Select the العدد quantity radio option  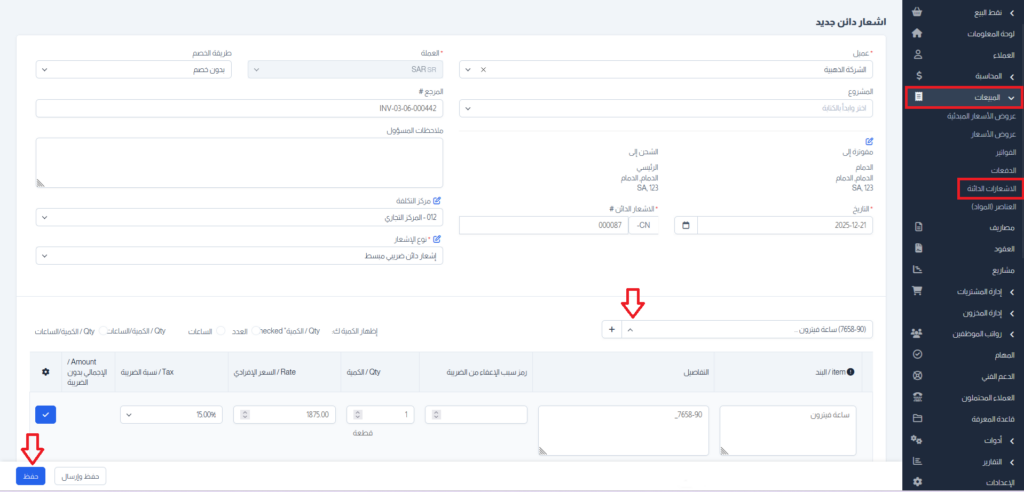pos(253,331)
